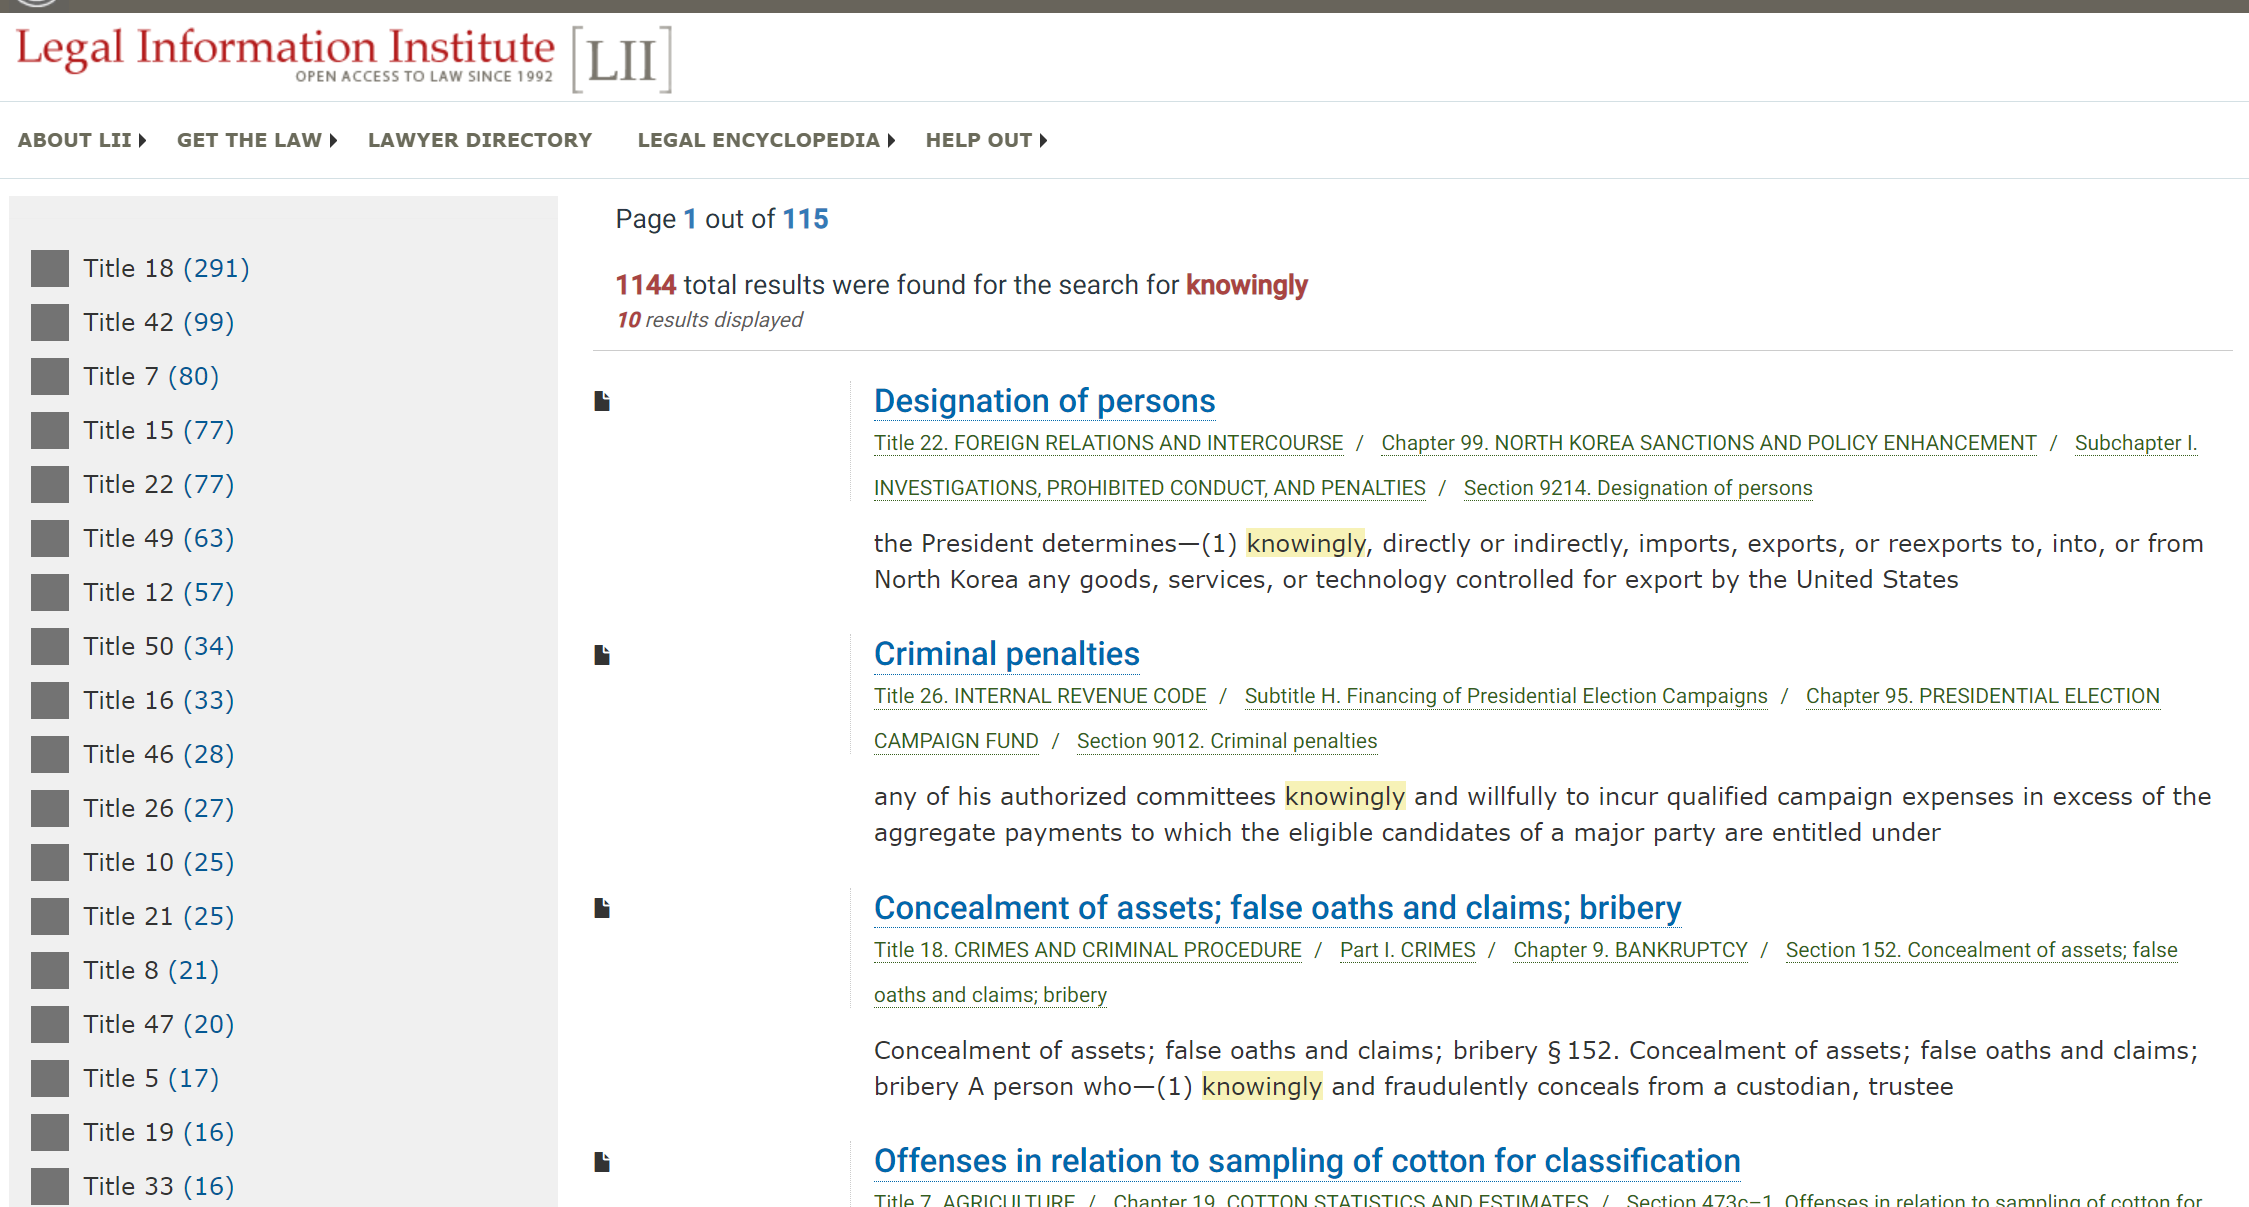Follow Chapter 95. PRESIDENTIAL ELECTION CAMPAIGN FUND breadcrumb
The width and height of the screenshot is (2249, 1207).
pyautogui.click(x=1982, y=696)
